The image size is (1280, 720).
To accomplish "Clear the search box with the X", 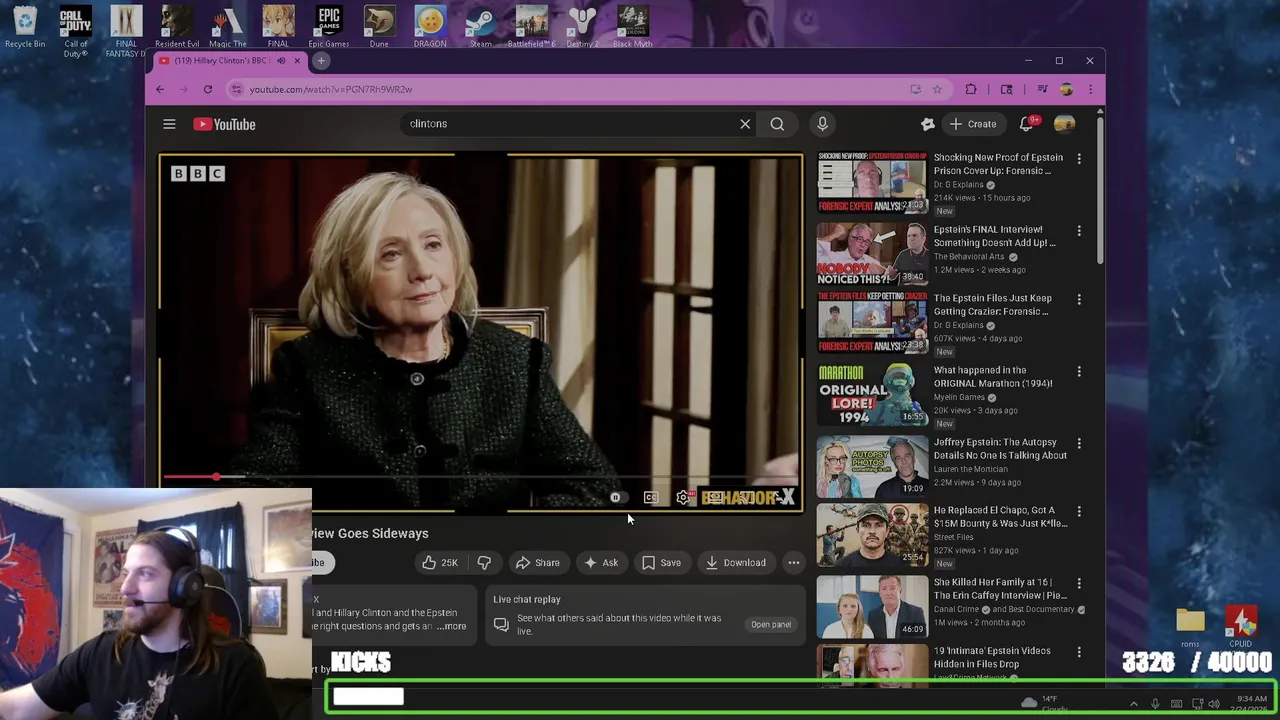I will pos(745,124).
